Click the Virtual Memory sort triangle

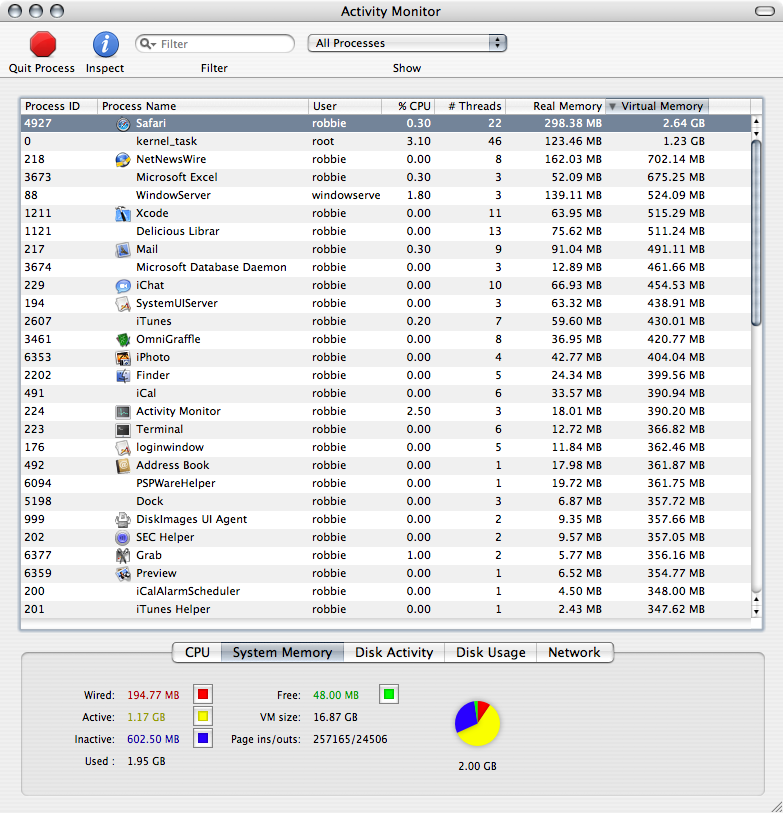click(612, 106)
